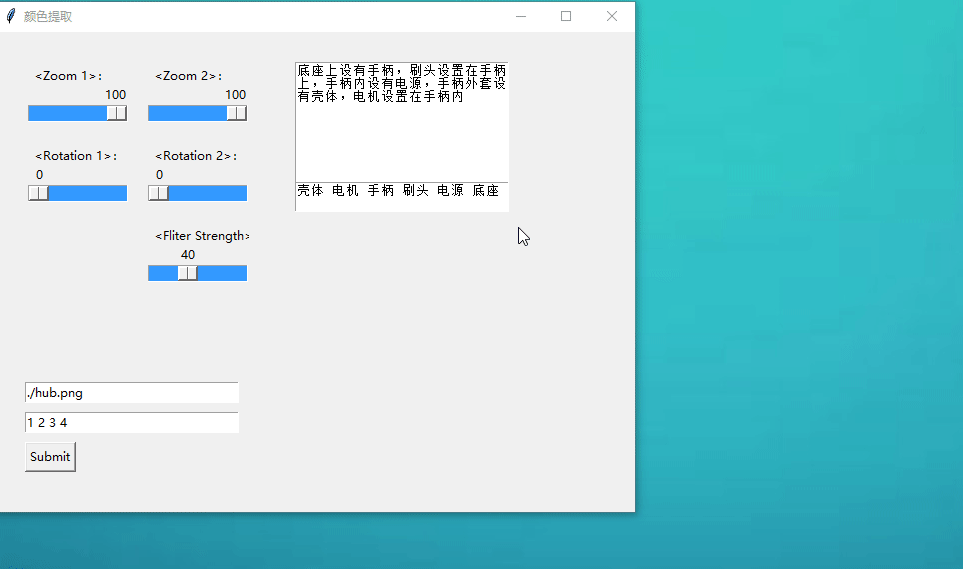Minimize the 颜色提取 window
963x569 pixels.
pos(520,16)
